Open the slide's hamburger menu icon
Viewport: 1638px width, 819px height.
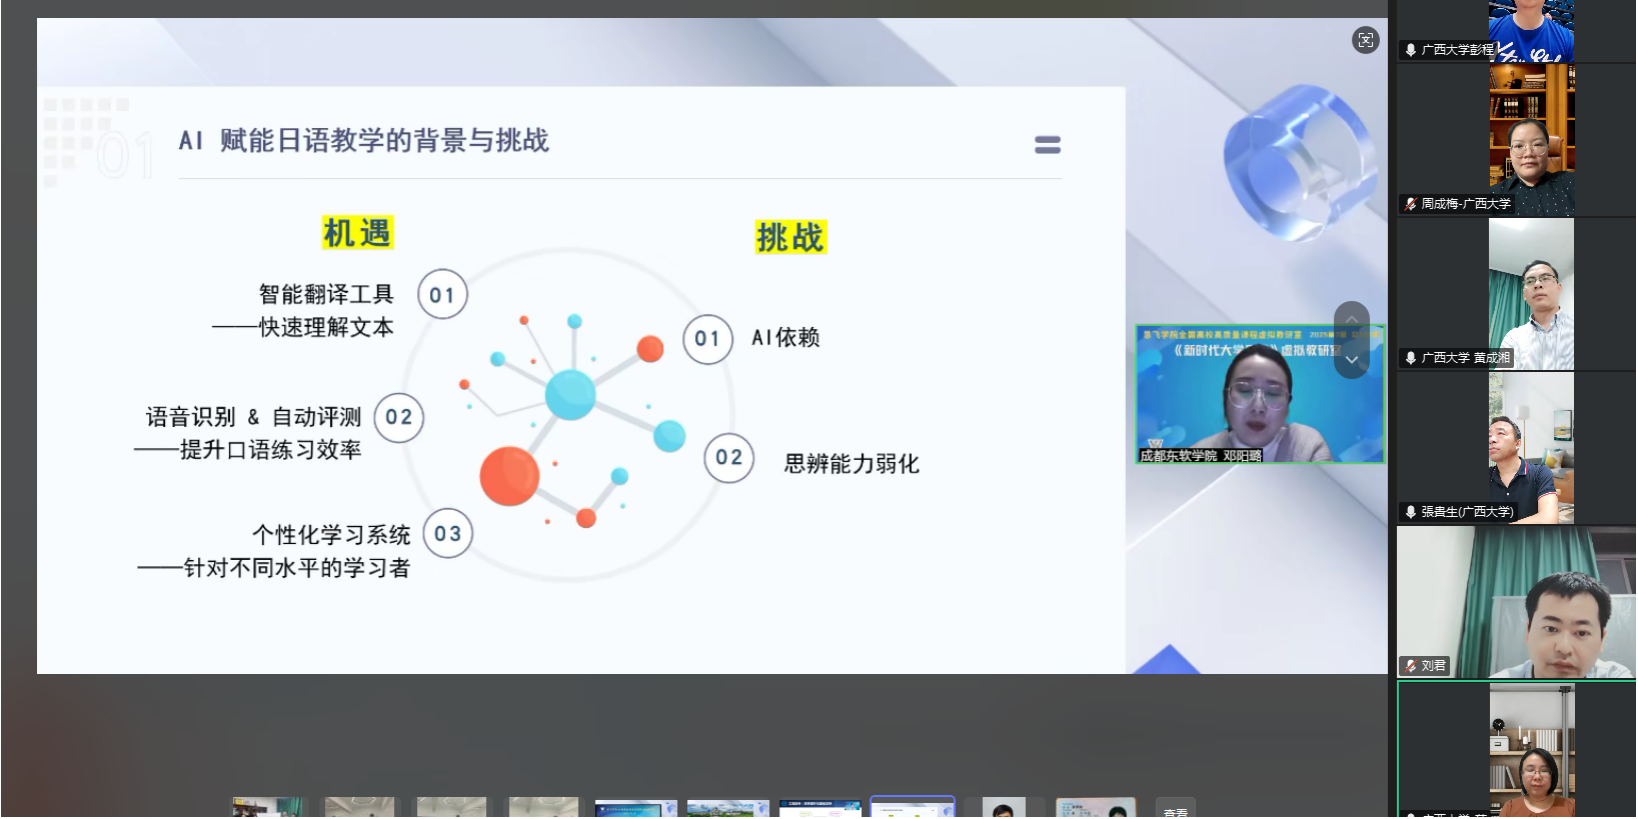(1047, 145)
